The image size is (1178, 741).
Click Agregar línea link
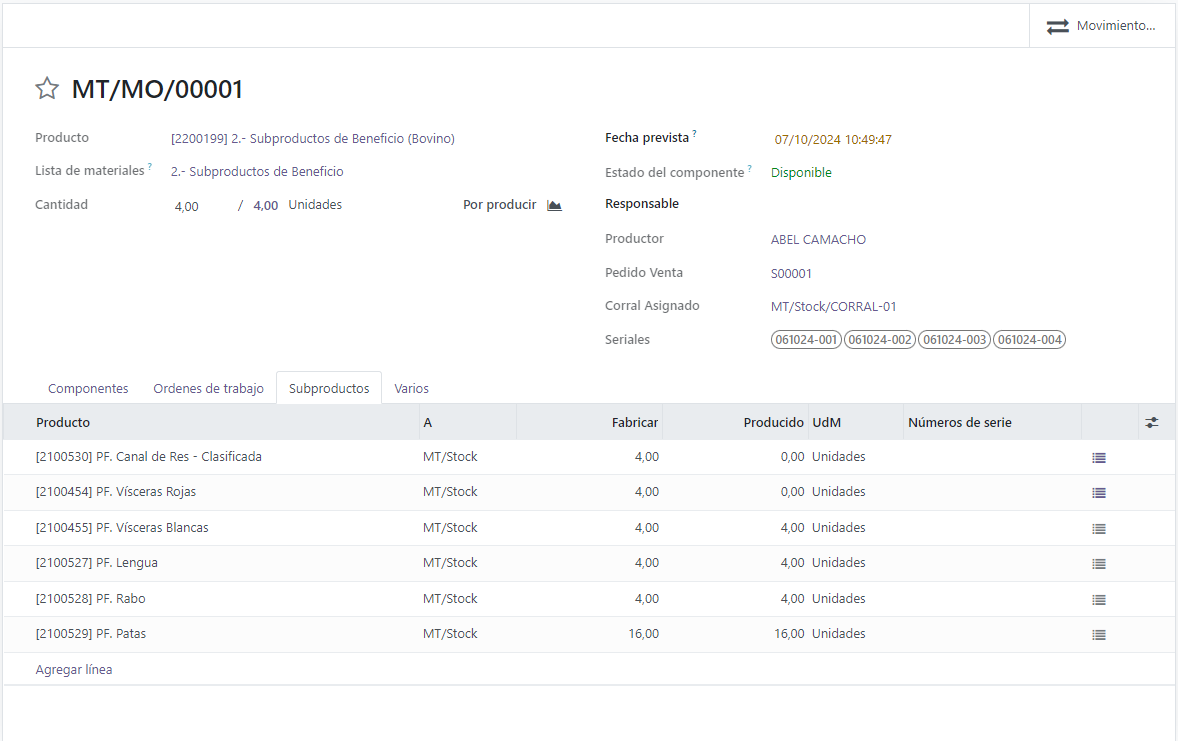click(74, 670)
